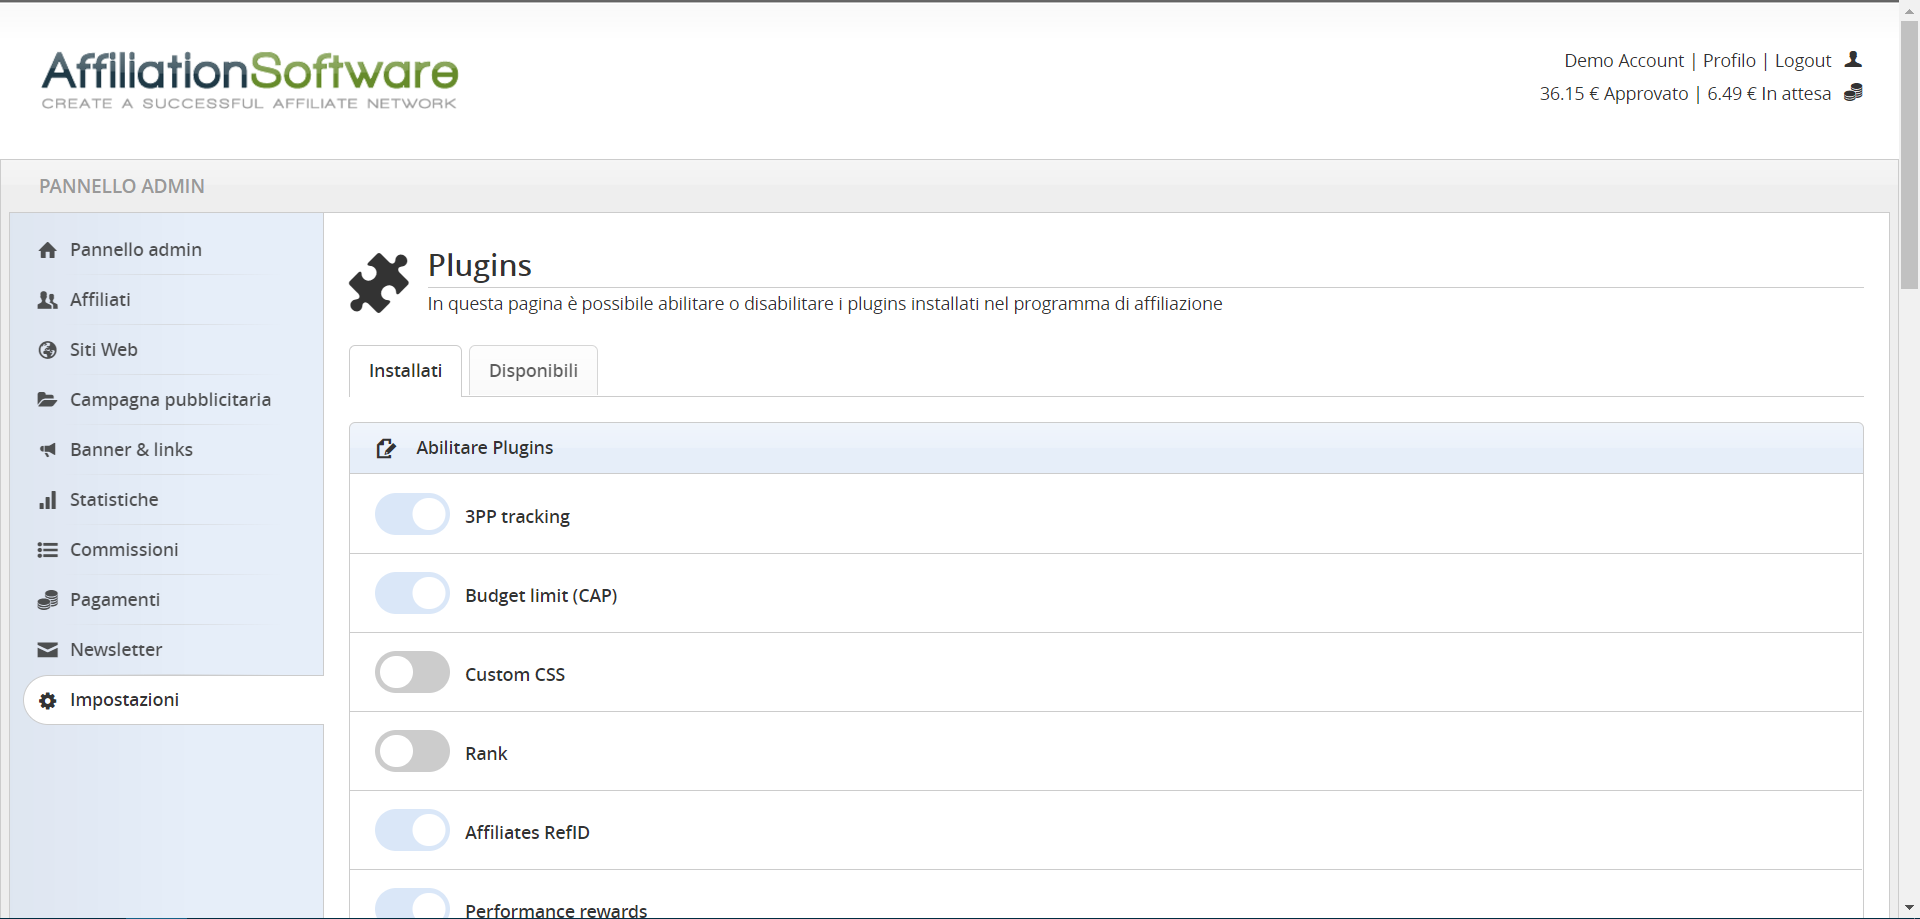The image size is (1920, 919).
Task: Click the Custom CSS label
Action: click(515, 675)
